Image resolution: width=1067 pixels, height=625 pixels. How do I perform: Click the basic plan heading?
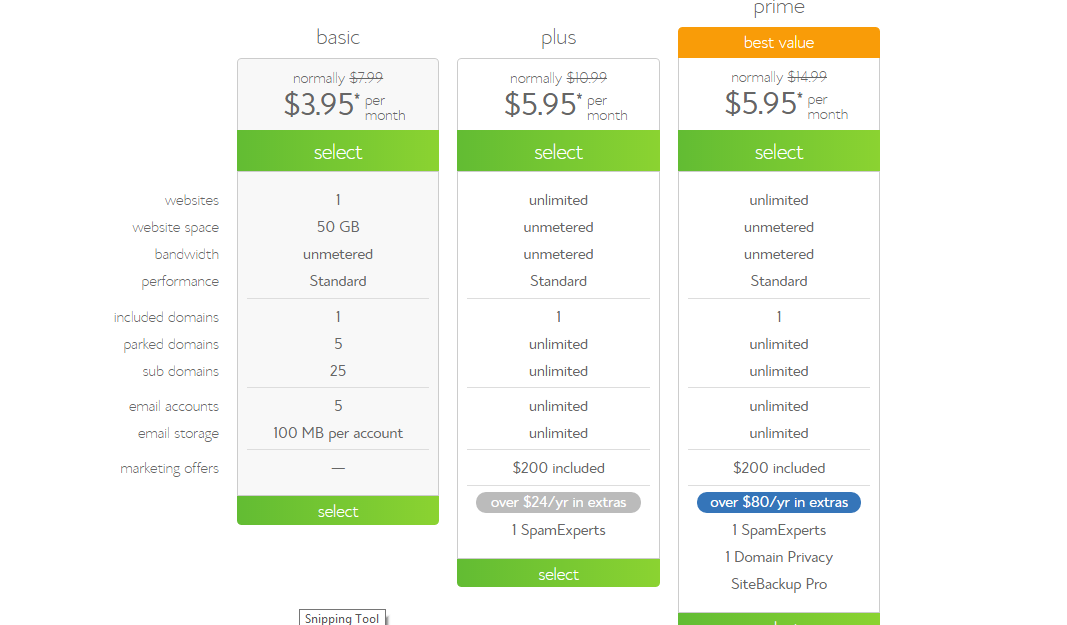(x=338, y=37)
